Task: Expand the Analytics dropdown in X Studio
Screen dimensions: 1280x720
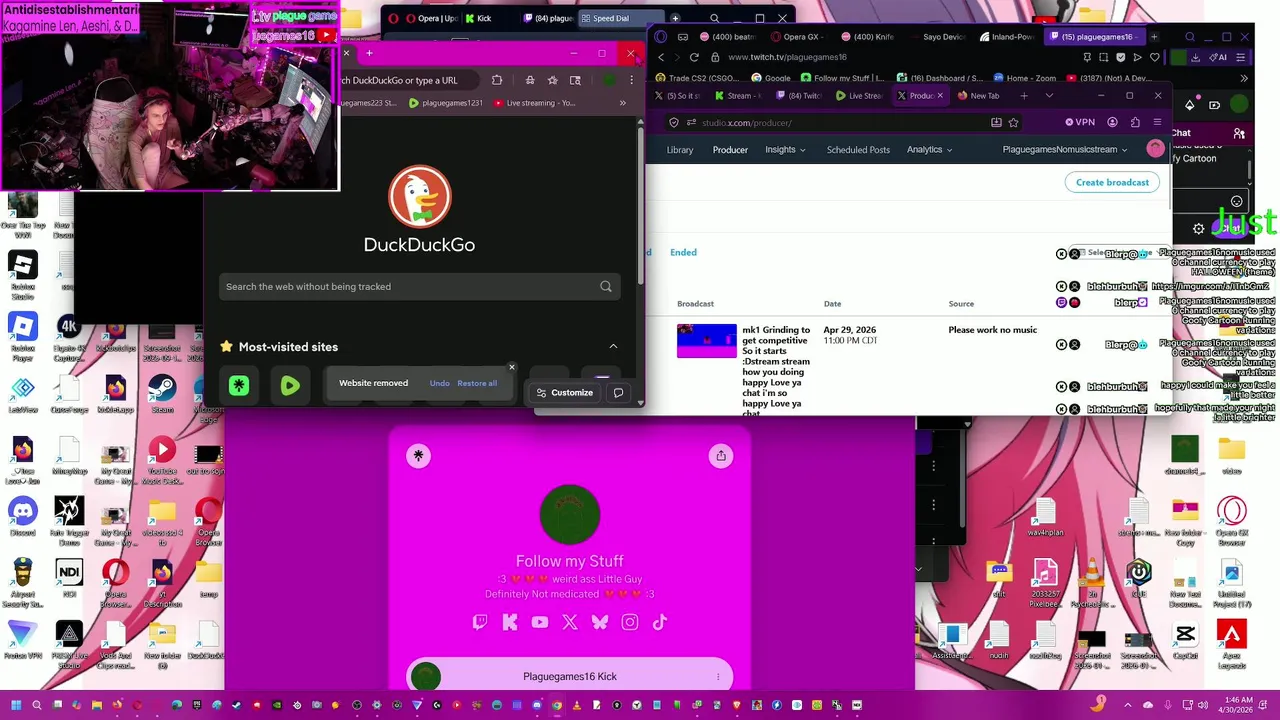Action: pyautogui.click(x=929, y=150)
